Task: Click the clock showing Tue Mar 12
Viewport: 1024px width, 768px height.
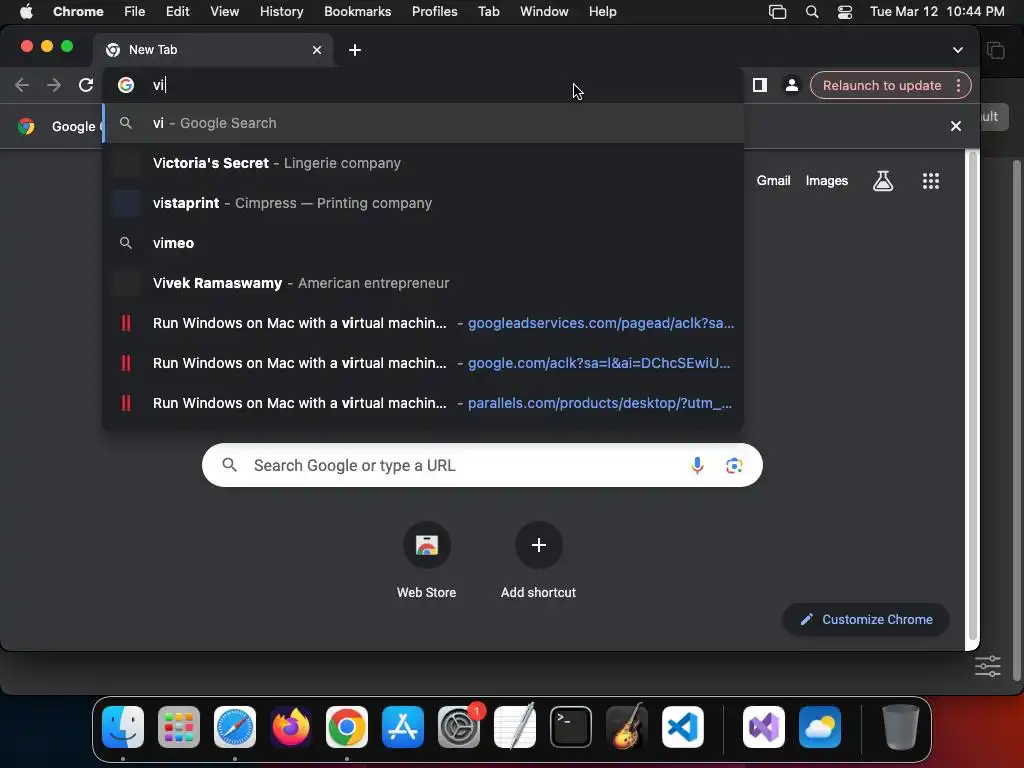Action: coord(936,11)
